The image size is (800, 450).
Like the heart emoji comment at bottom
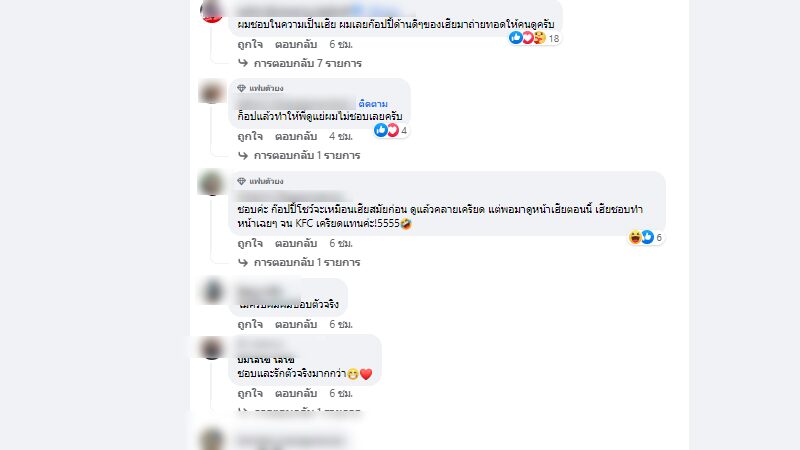click(x=250, y=393)
